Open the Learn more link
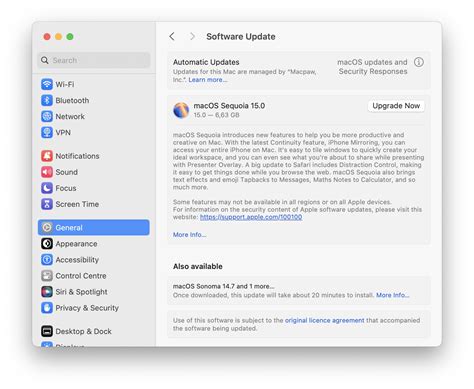 [208, 80]
